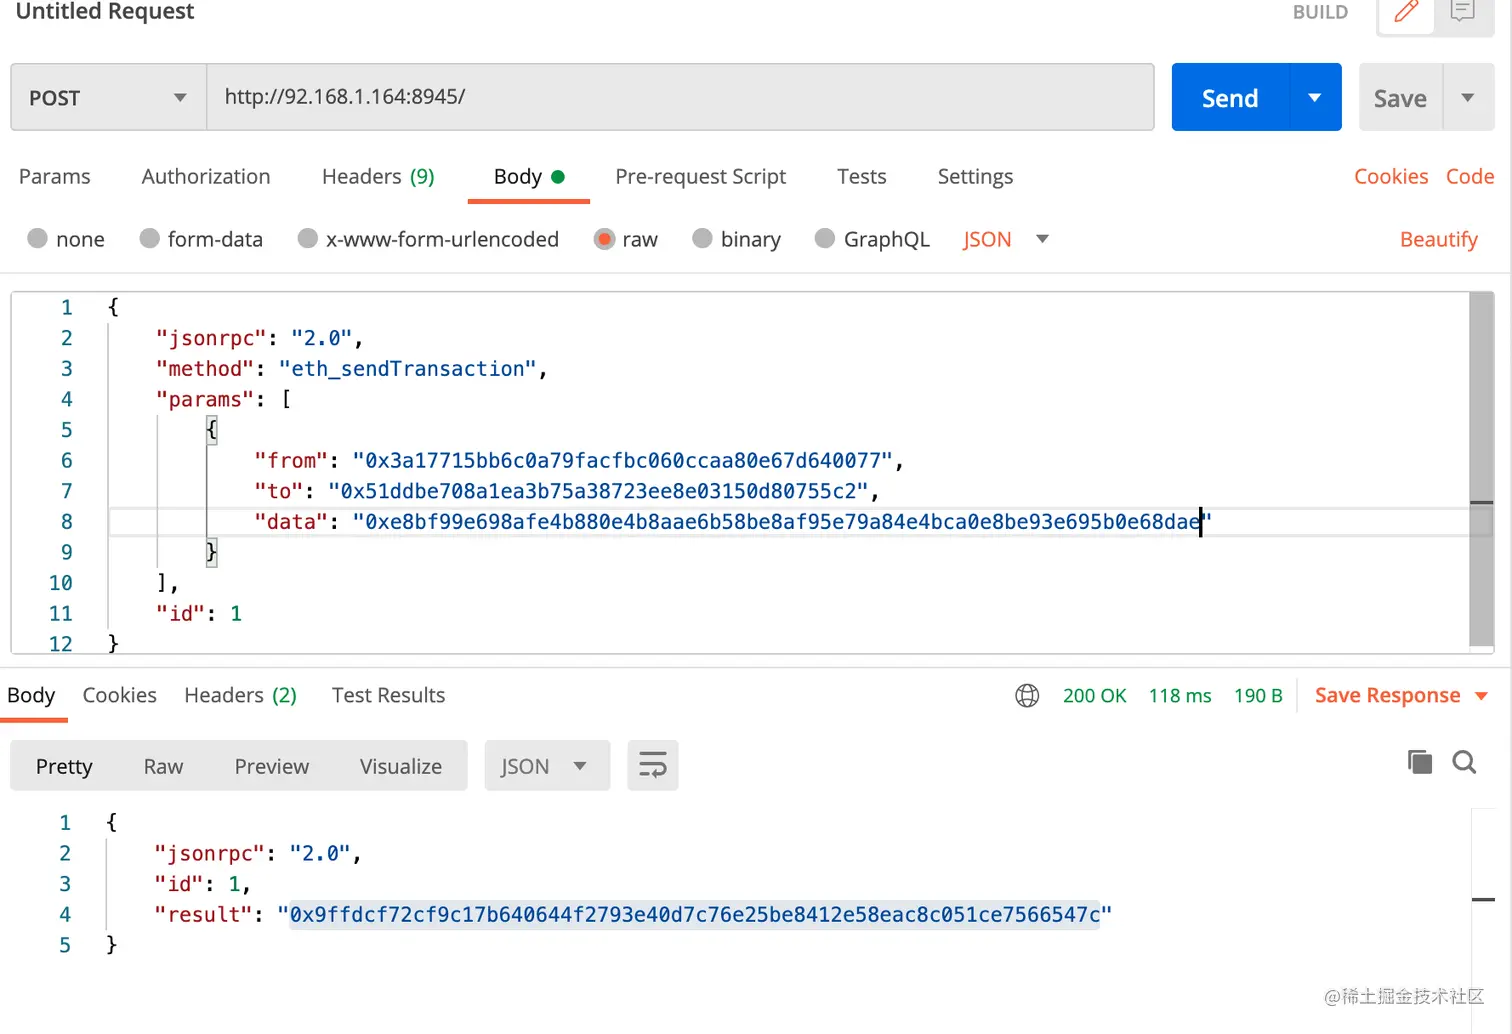The image size is (1512, 1034).
Task: Select the none body type
Action: pyautogui.click(x=38, y=239)
